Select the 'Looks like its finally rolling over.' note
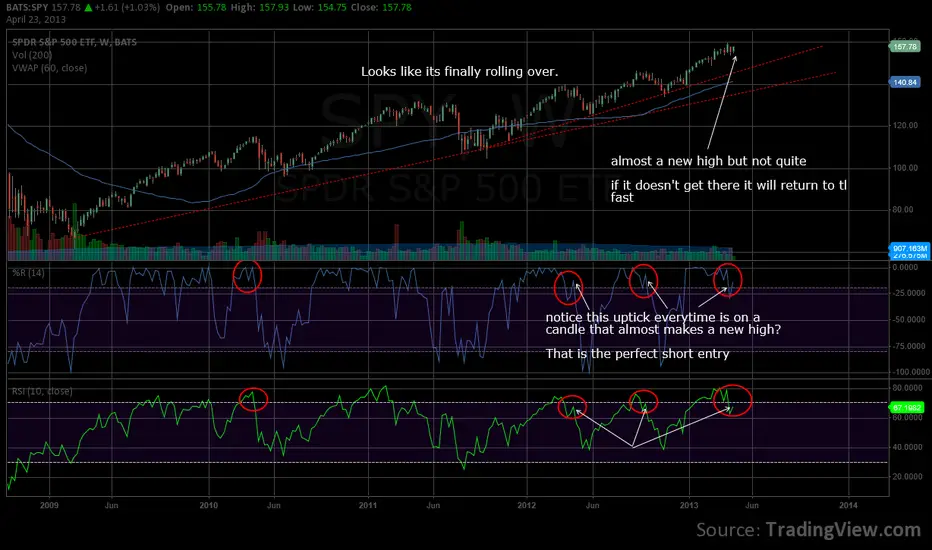932x550 pixels. (x=459, y=72)
